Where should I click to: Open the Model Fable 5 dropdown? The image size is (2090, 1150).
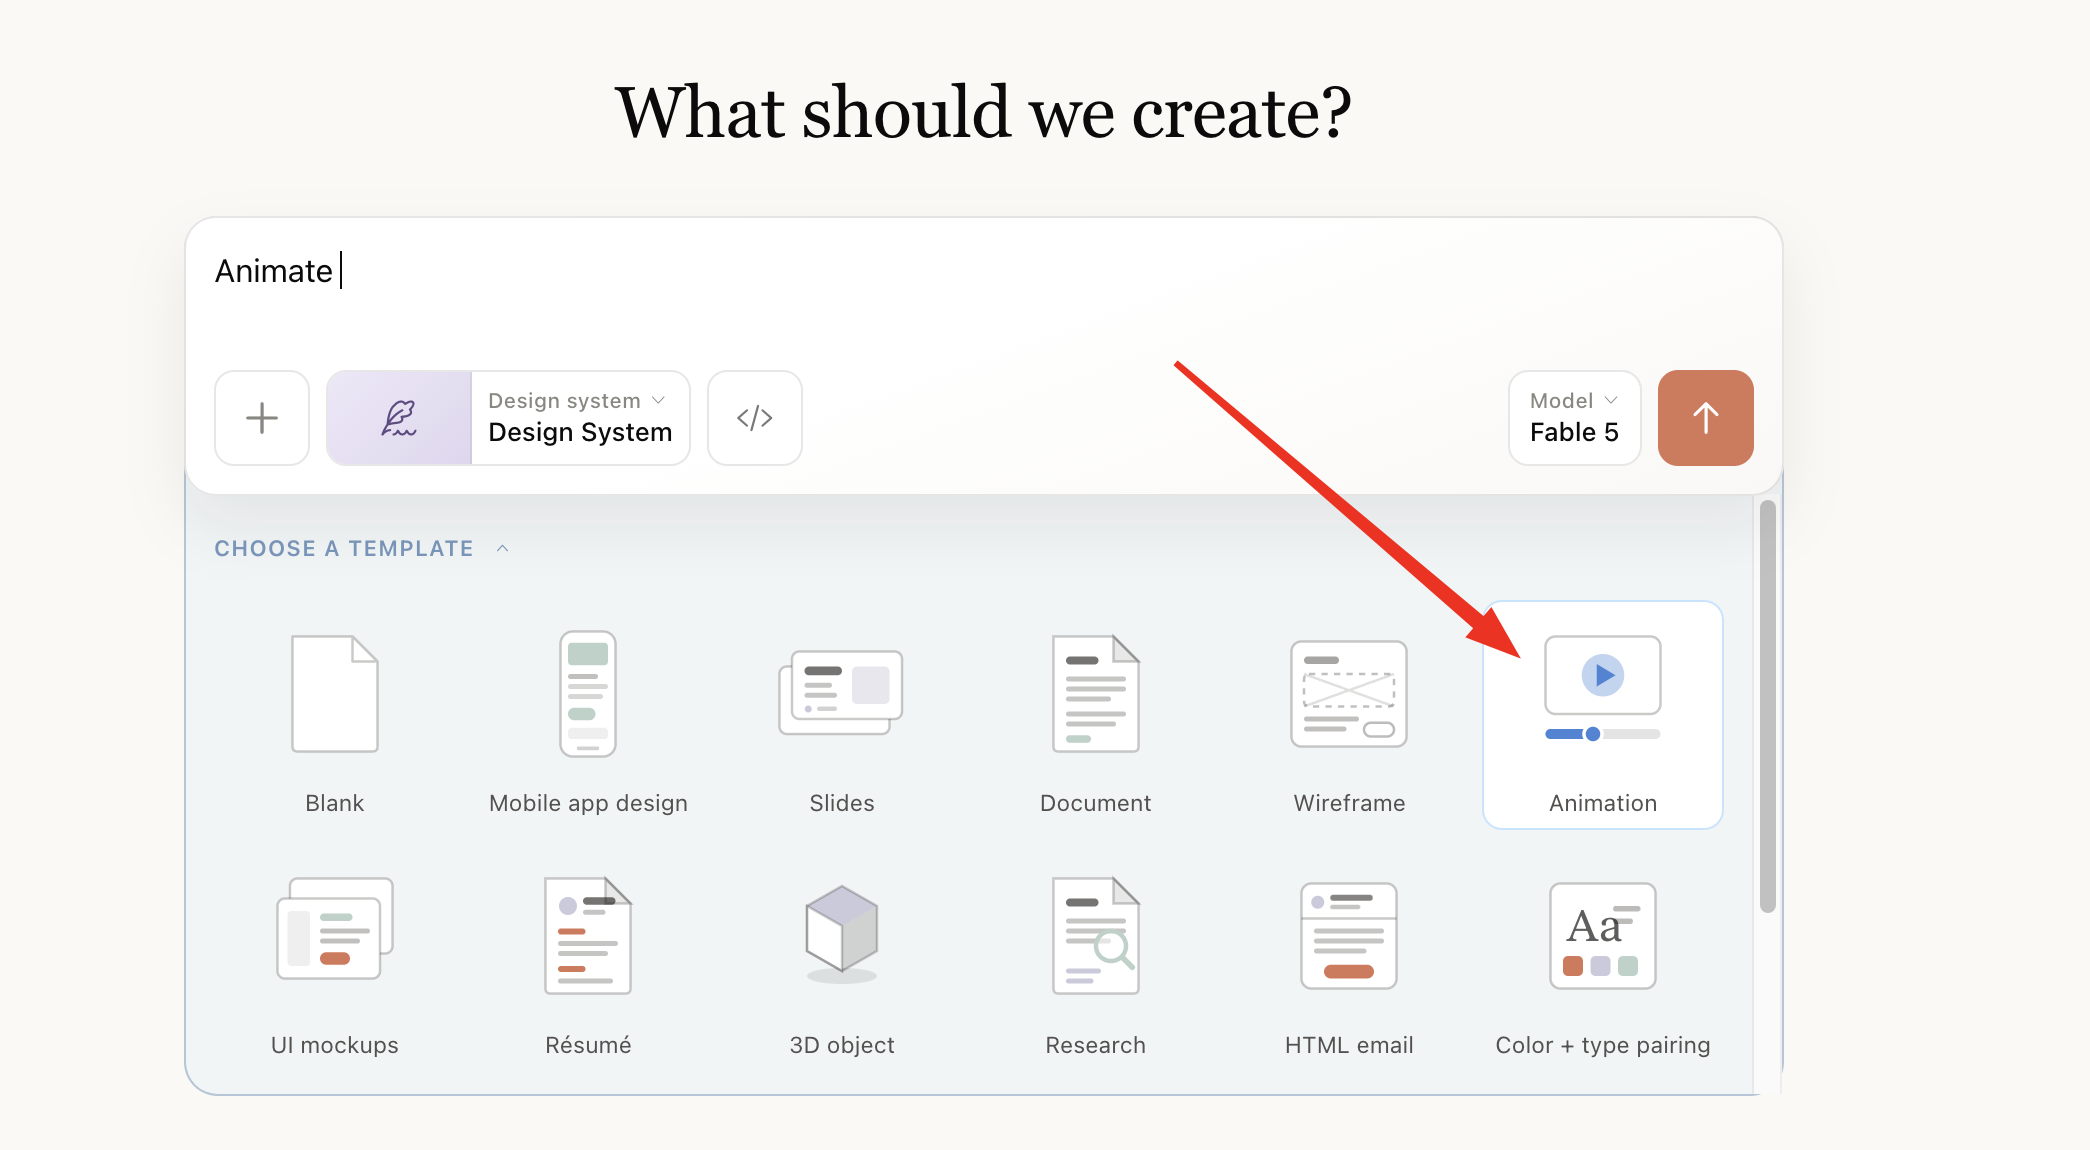tap(1574, 418)
